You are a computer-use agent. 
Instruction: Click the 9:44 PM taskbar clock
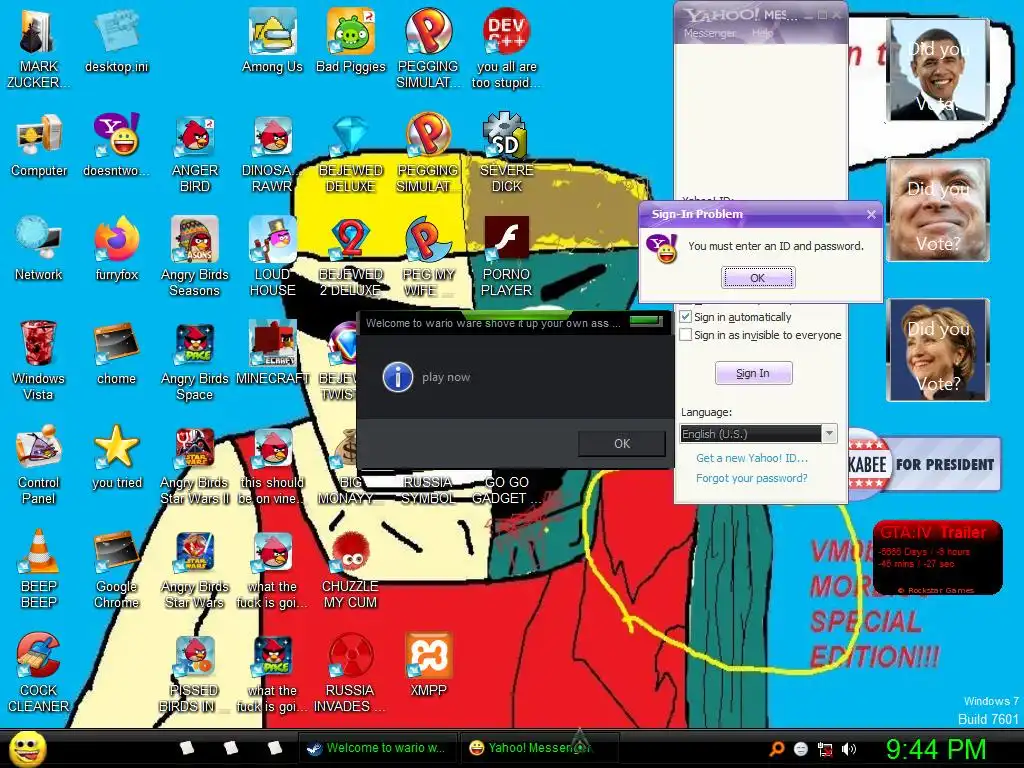click(x=935, y=748)
